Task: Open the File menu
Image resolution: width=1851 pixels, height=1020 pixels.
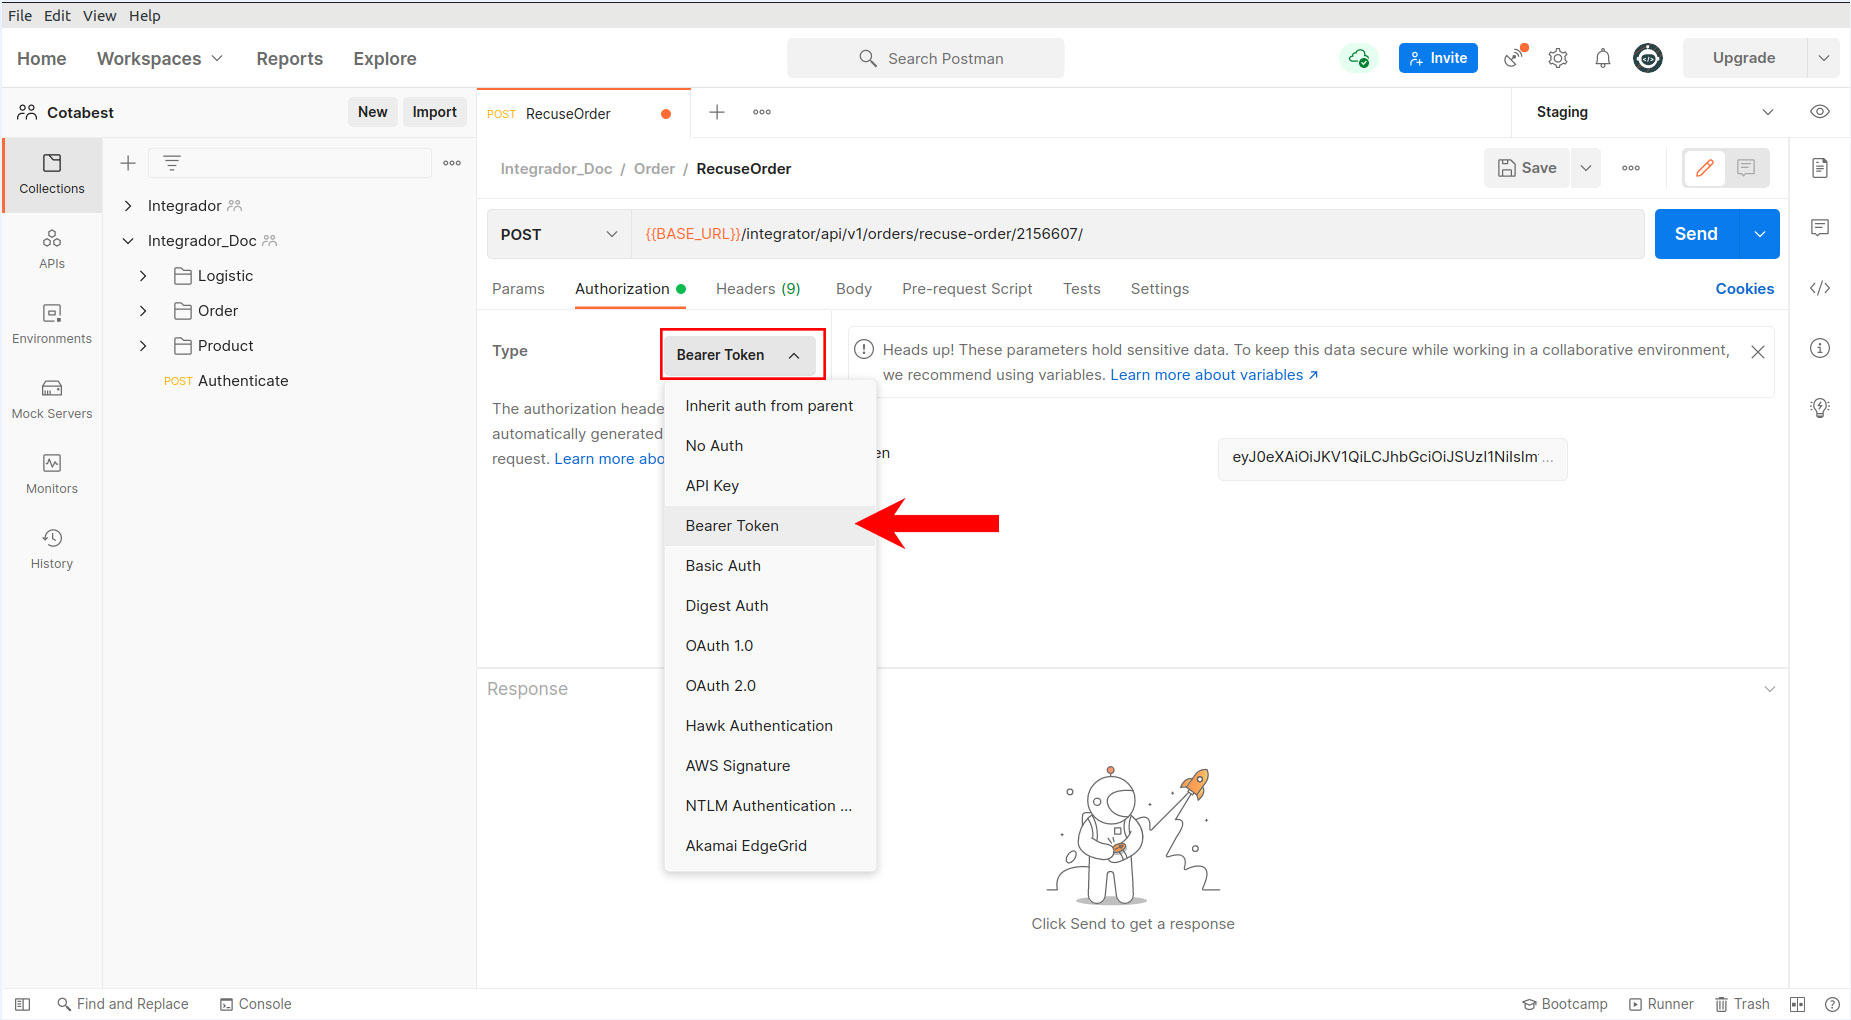Action: (20, 15)
